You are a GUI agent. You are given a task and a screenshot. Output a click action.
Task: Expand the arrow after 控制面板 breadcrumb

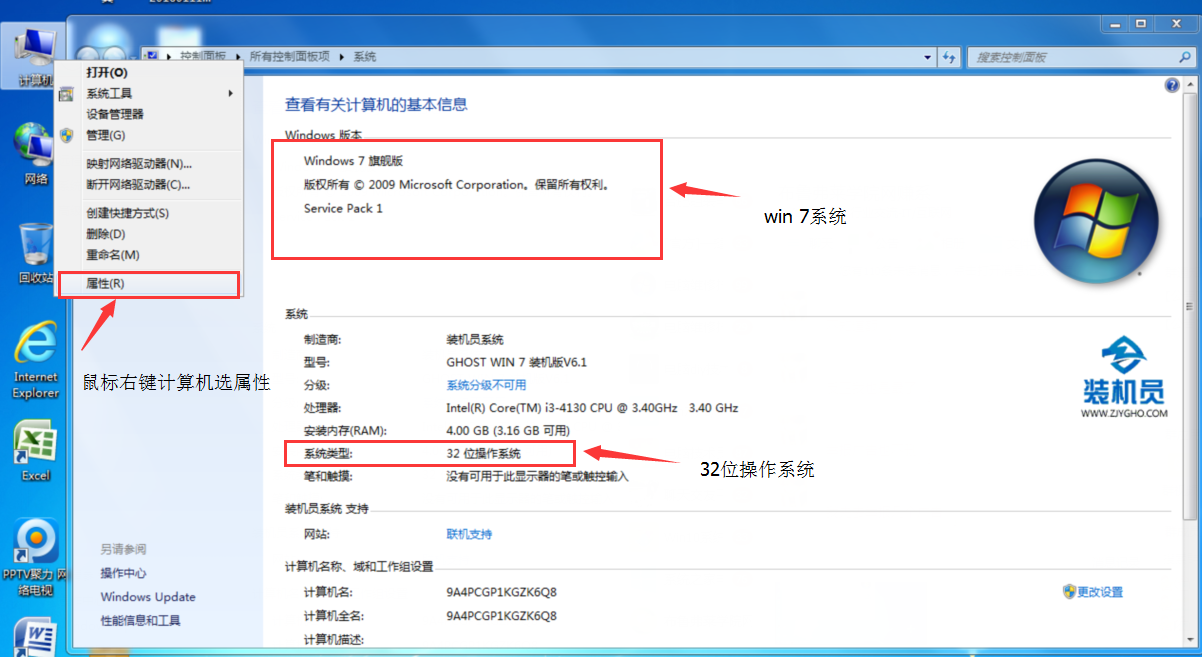[239, 57]
